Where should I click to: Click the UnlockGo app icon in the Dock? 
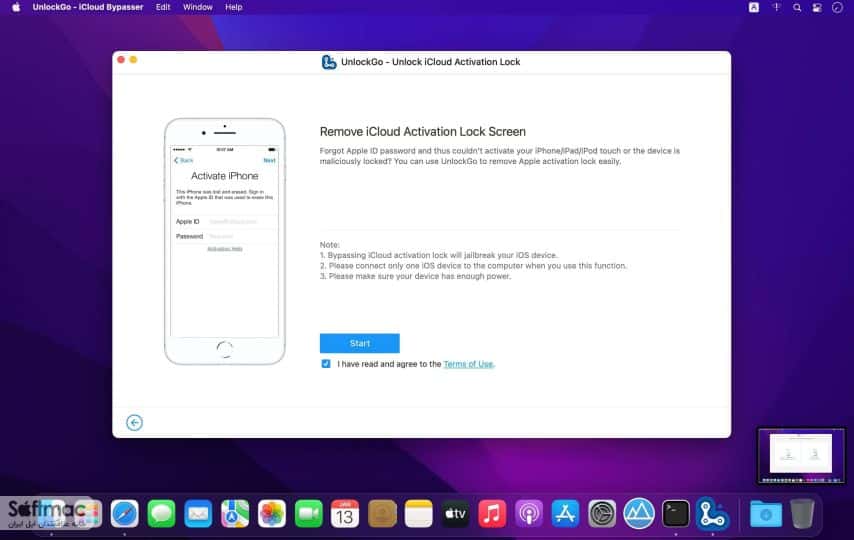coord(712,513)
